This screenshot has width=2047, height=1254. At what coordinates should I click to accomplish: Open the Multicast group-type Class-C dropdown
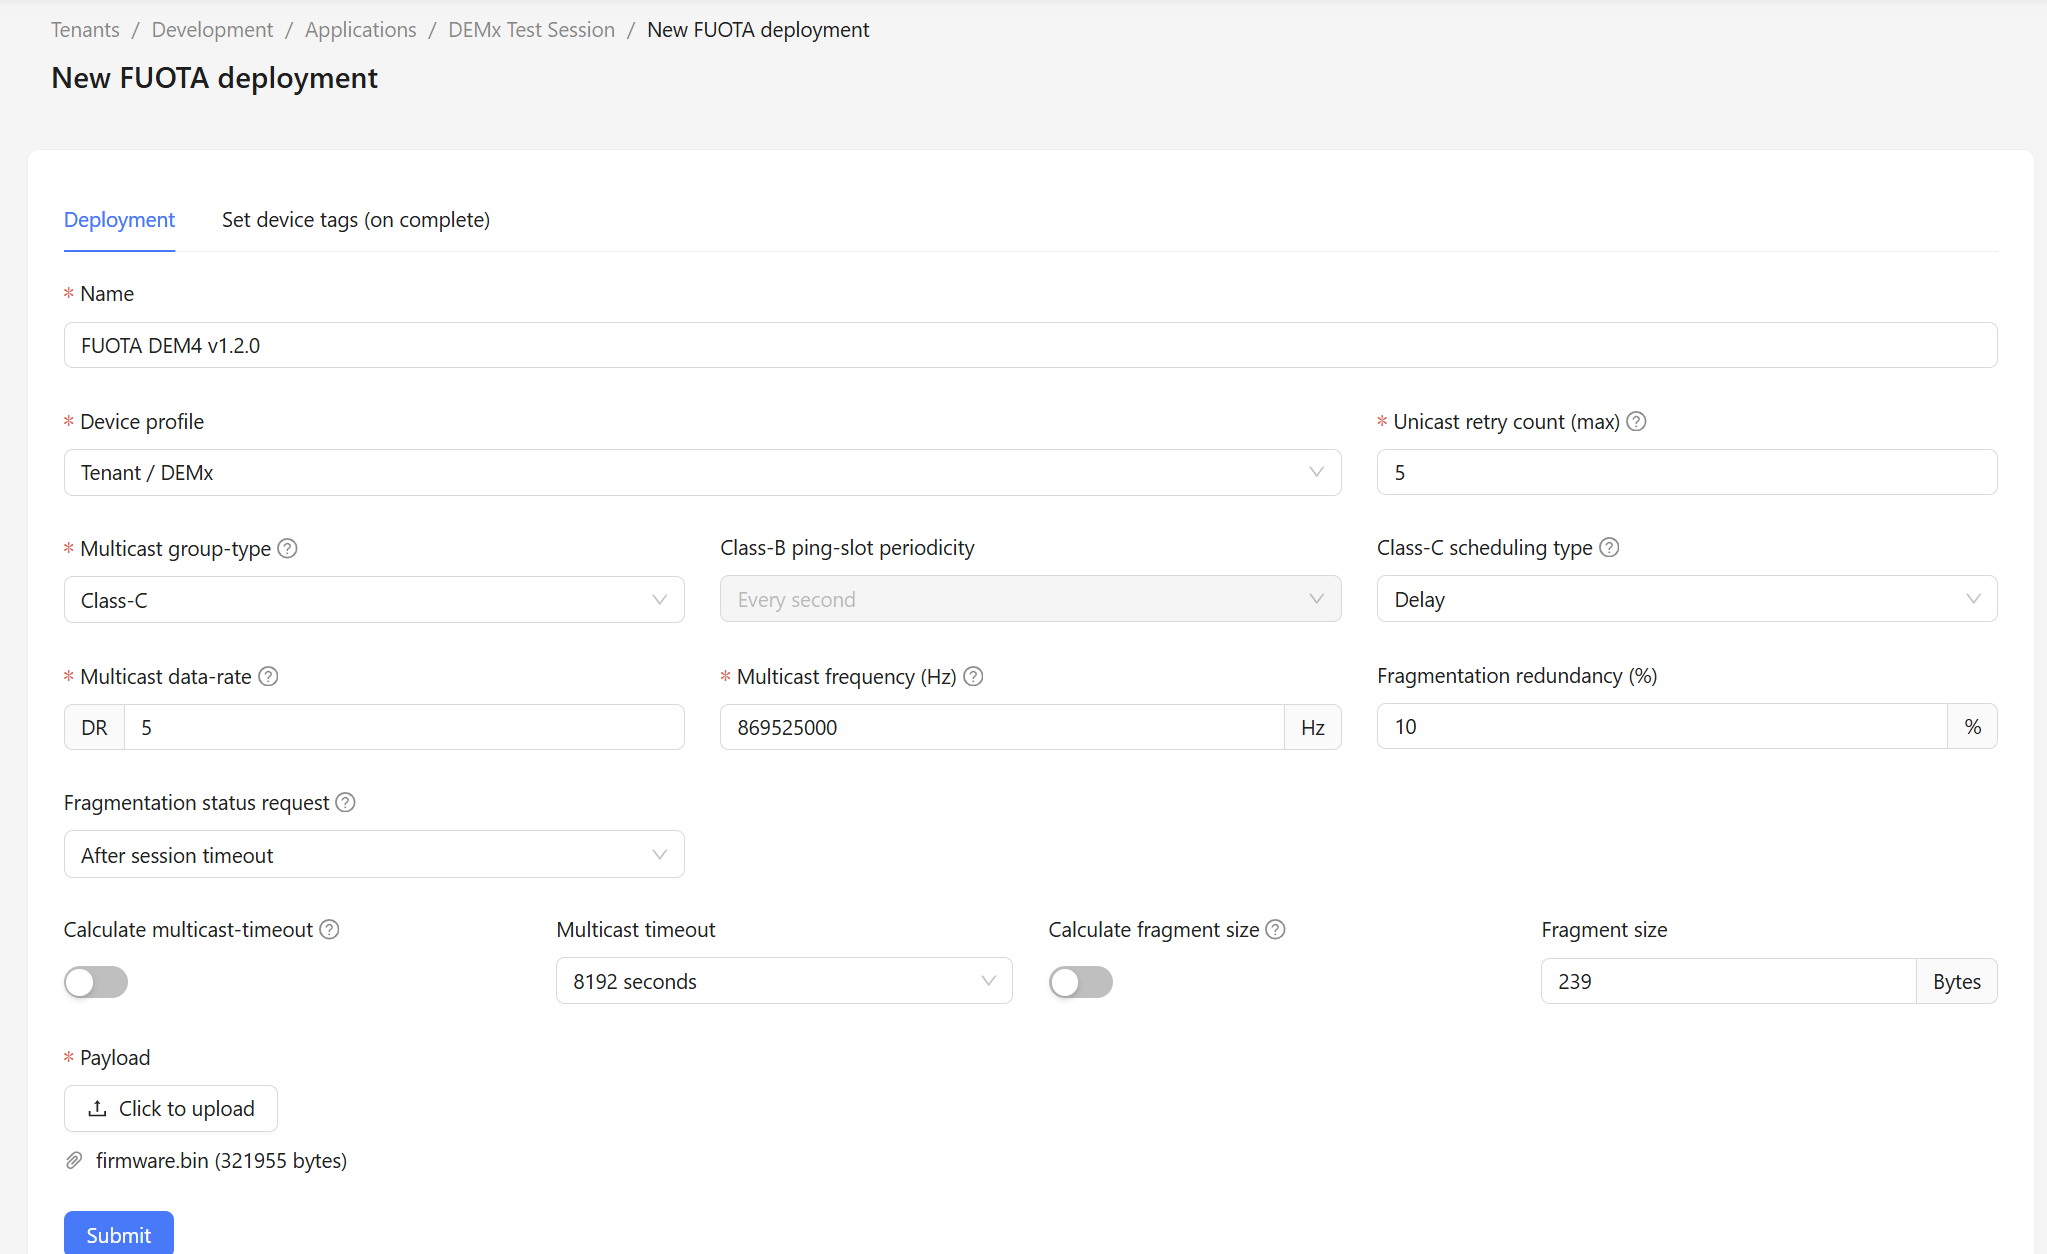point(374,600)
